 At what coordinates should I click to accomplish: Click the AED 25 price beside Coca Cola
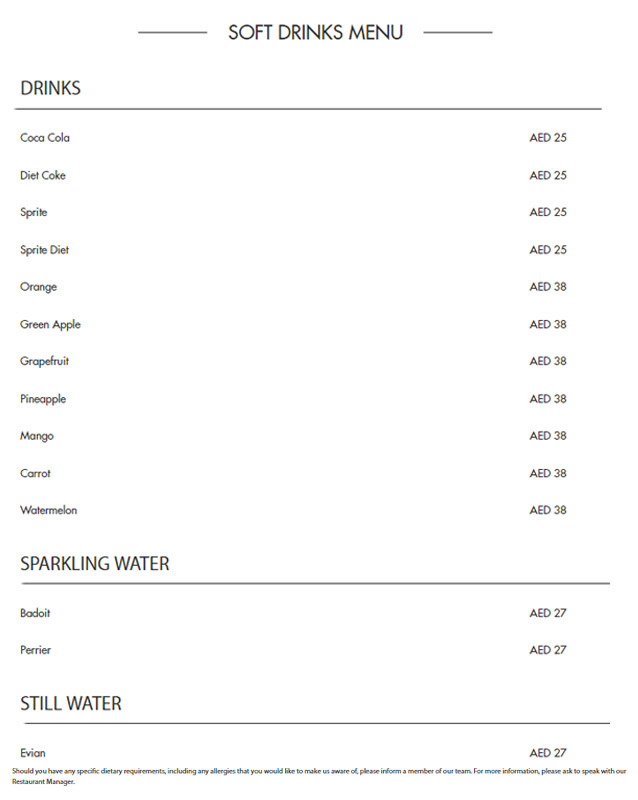548,138
